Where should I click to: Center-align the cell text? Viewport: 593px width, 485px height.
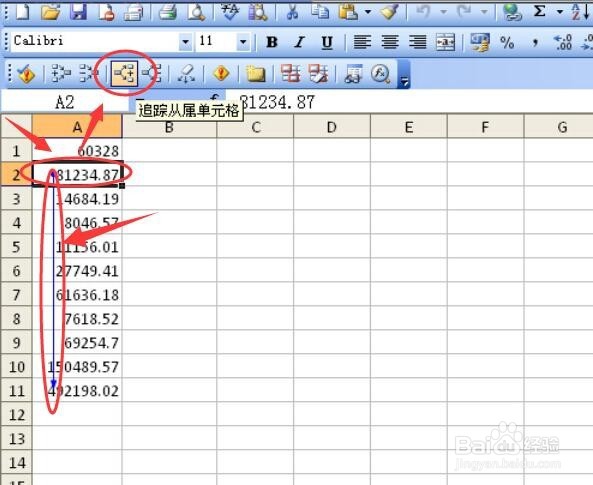coord(390,42)
